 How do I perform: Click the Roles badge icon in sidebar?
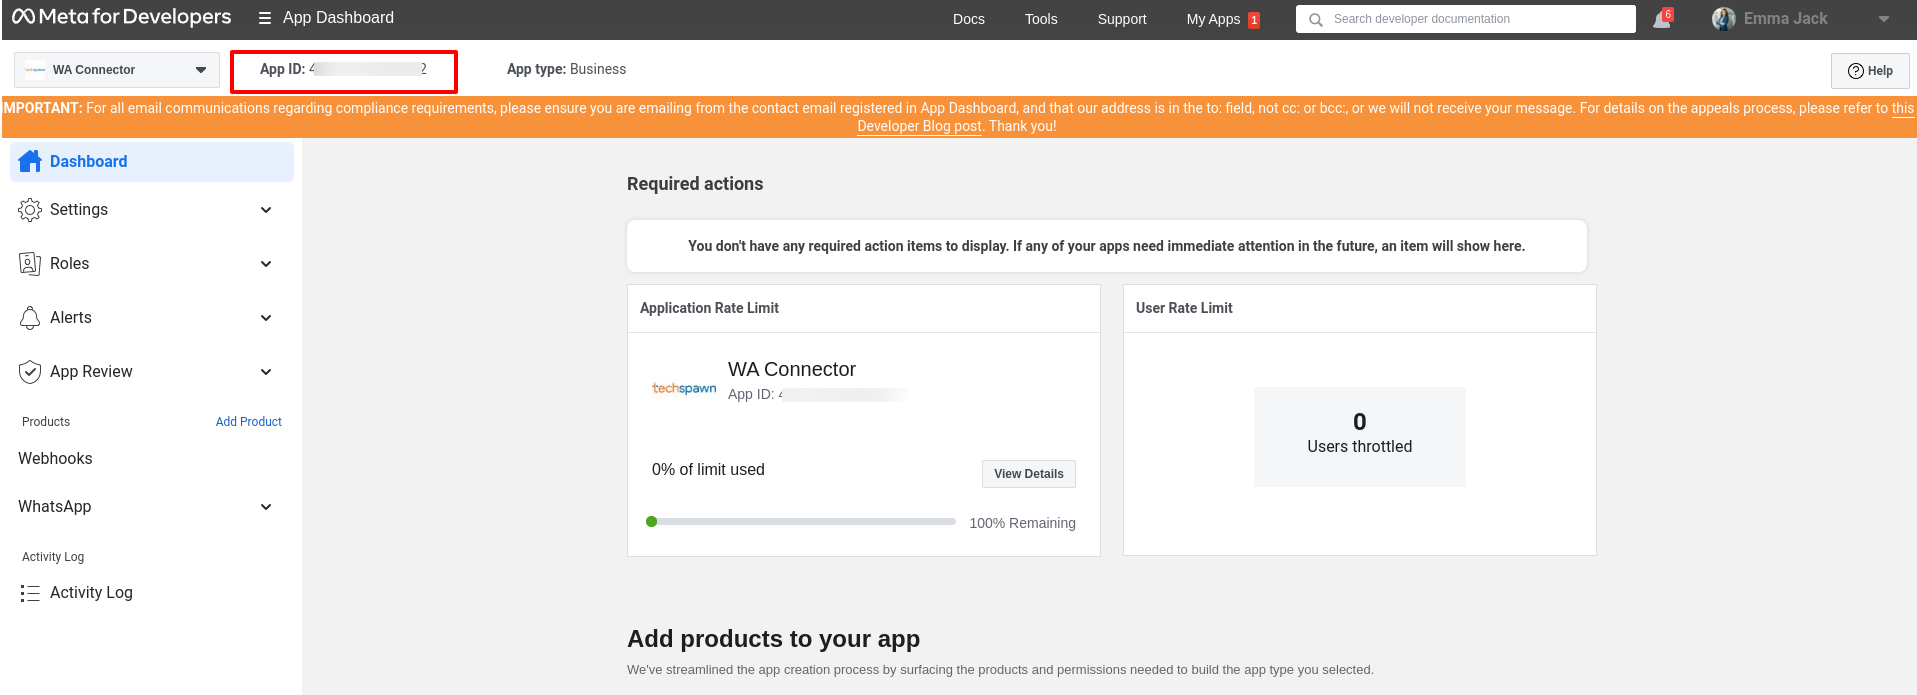[30, 264]
